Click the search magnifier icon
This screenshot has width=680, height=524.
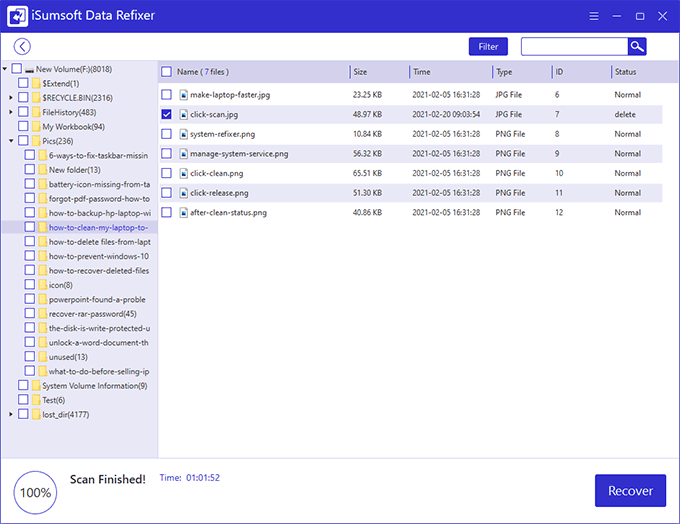point(637,46)
